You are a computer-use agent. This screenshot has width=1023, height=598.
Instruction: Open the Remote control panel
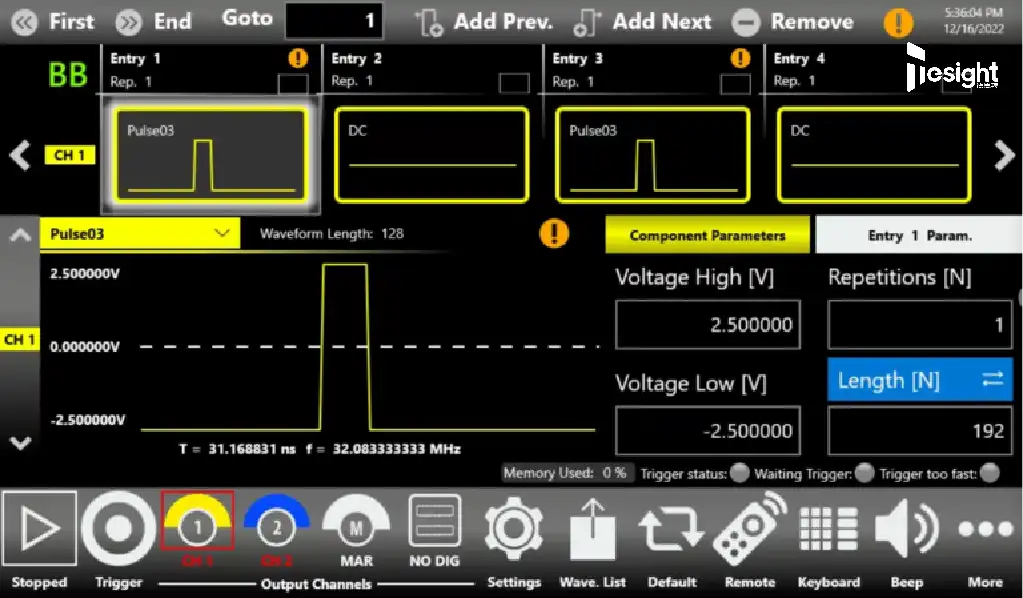750,530
